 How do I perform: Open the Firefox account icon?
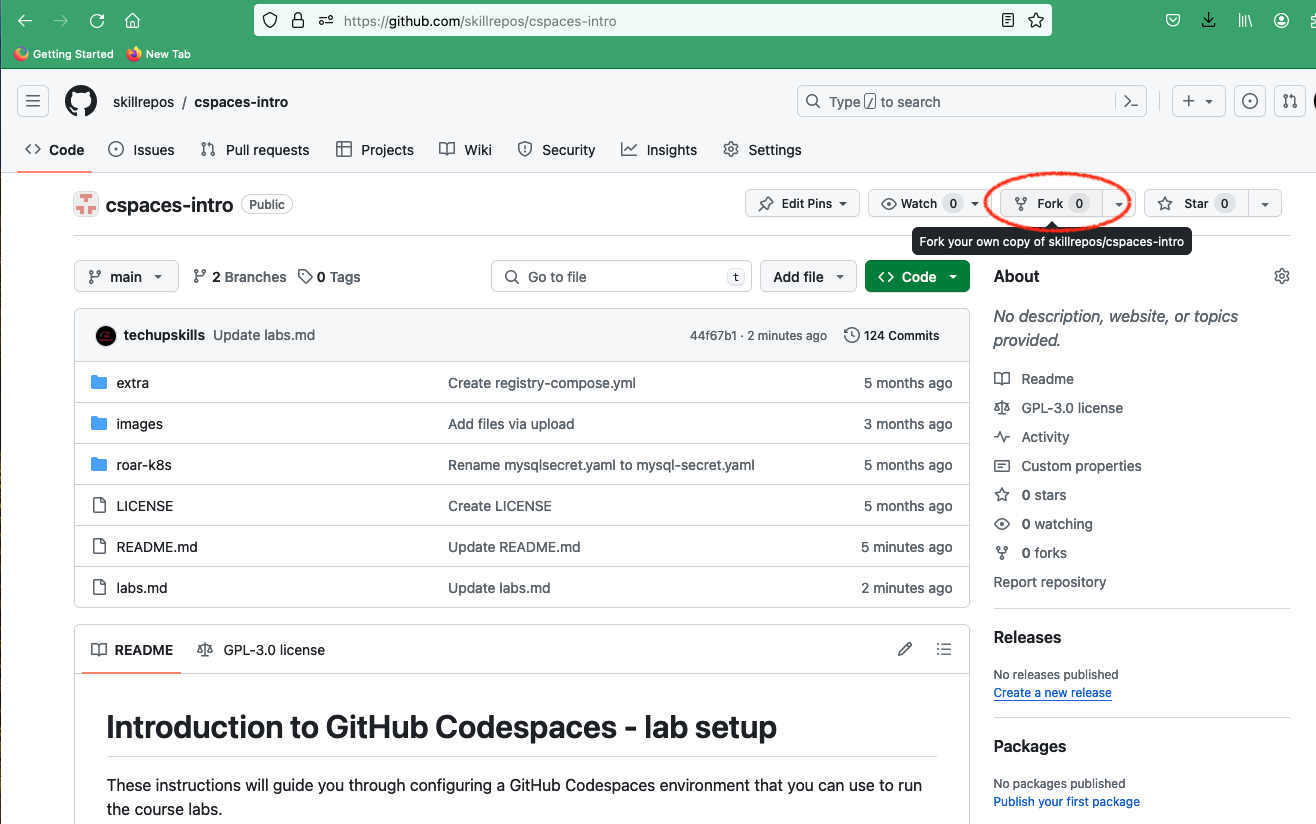coord(1281,20)
